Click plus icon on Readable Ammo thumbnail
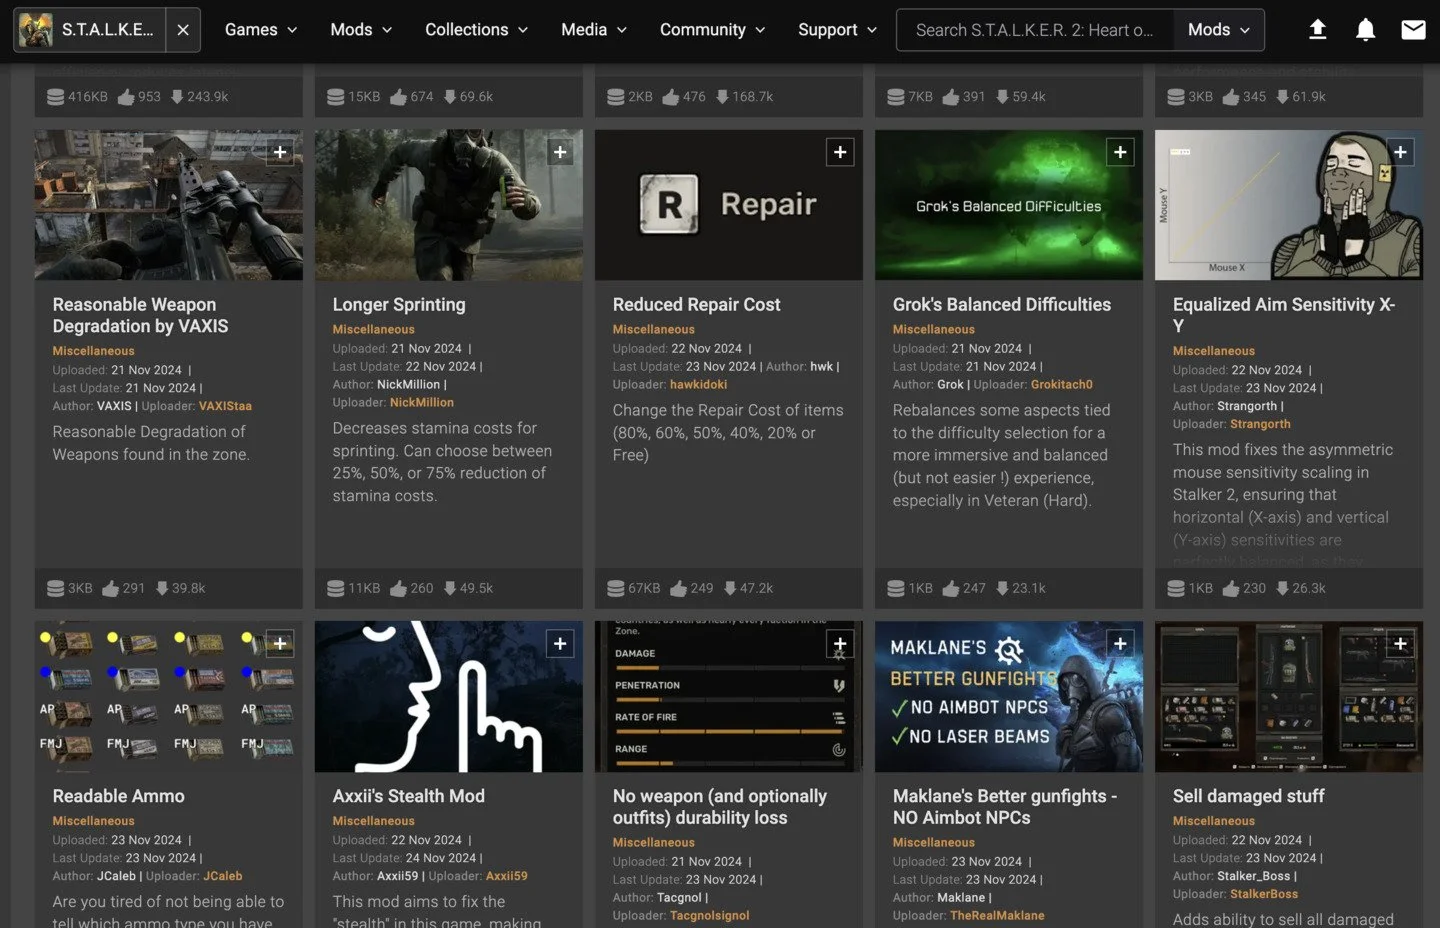 coord(280,644)
